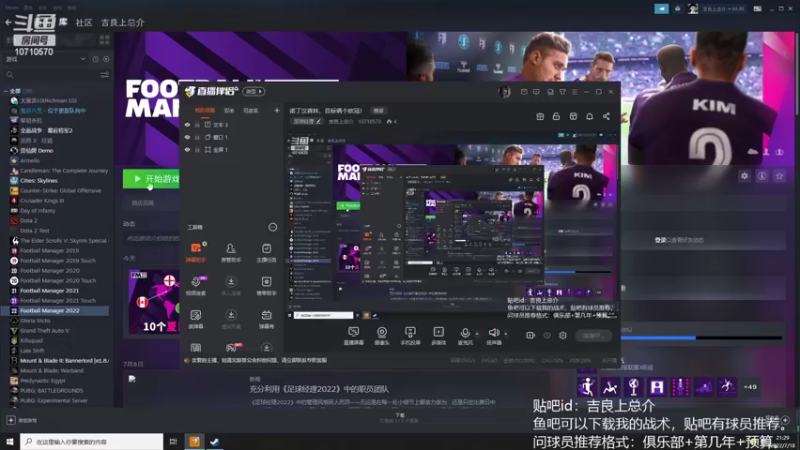Screen dimensions: 800x450
Task: Click the share icon in 直播伴侣 header
Action: pyautogui.click(x=606, y=116)
